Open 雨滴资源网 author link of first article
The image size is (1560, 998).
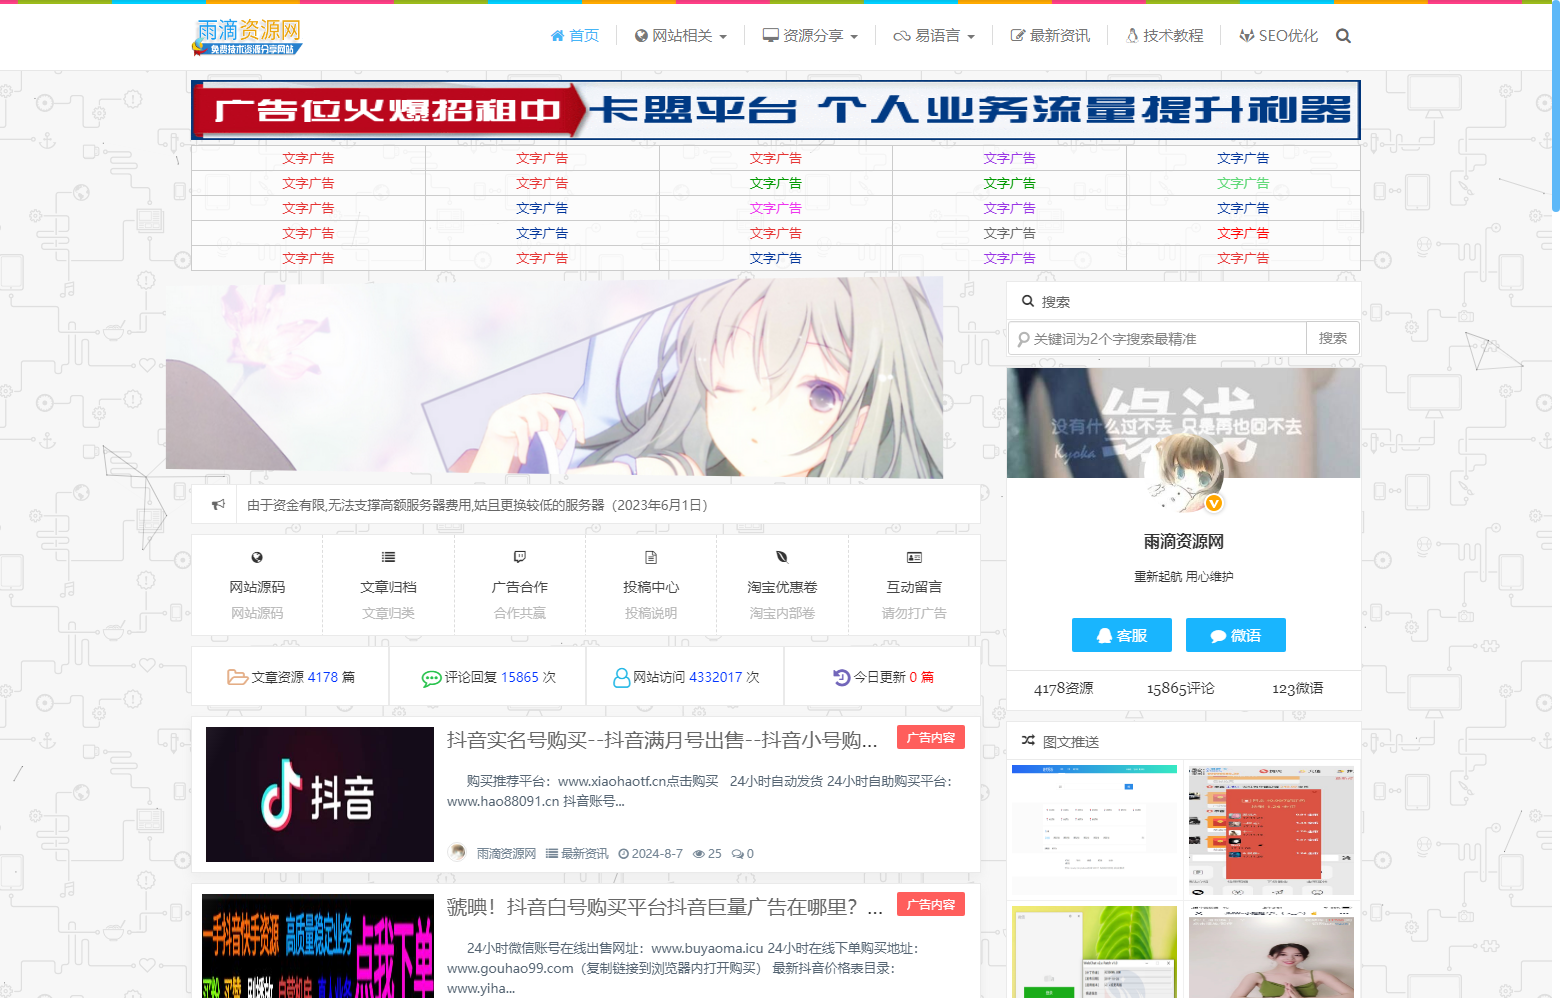(506, 854)
